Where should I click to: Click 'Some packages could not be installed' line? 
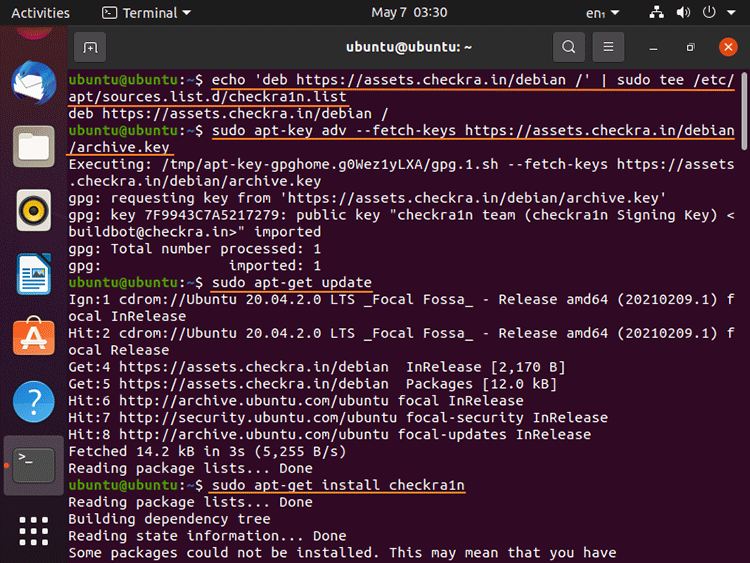(342, 553)
